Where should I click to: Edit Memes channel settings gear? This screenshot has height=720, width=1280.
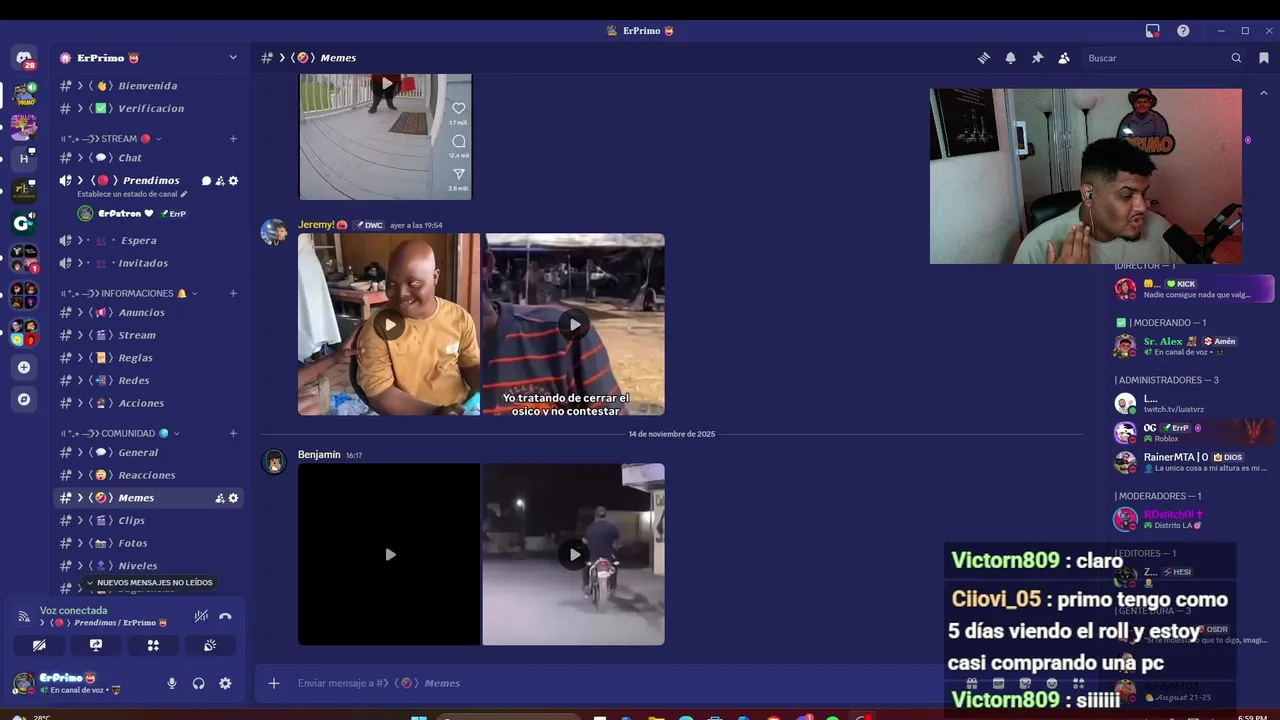click(x=233, y=498)
